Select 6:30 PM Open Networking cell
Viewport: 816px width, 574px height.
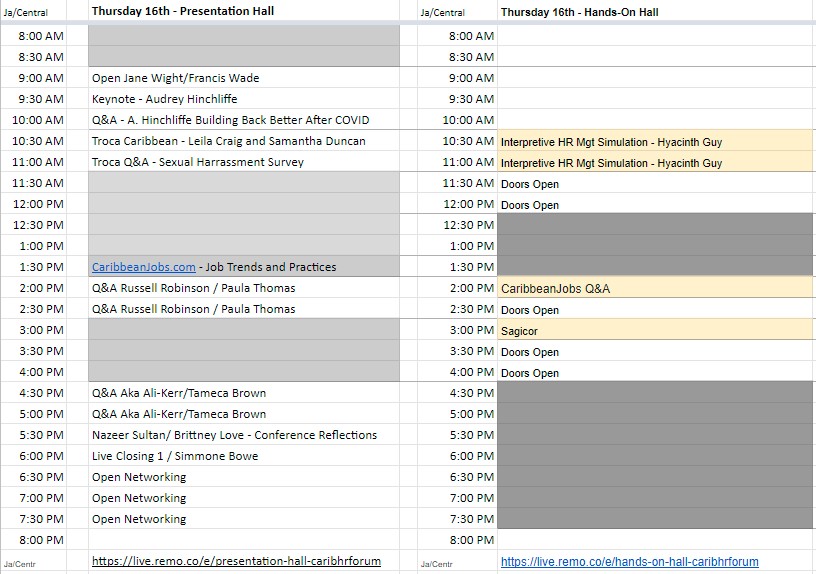[x=244, y=477]
